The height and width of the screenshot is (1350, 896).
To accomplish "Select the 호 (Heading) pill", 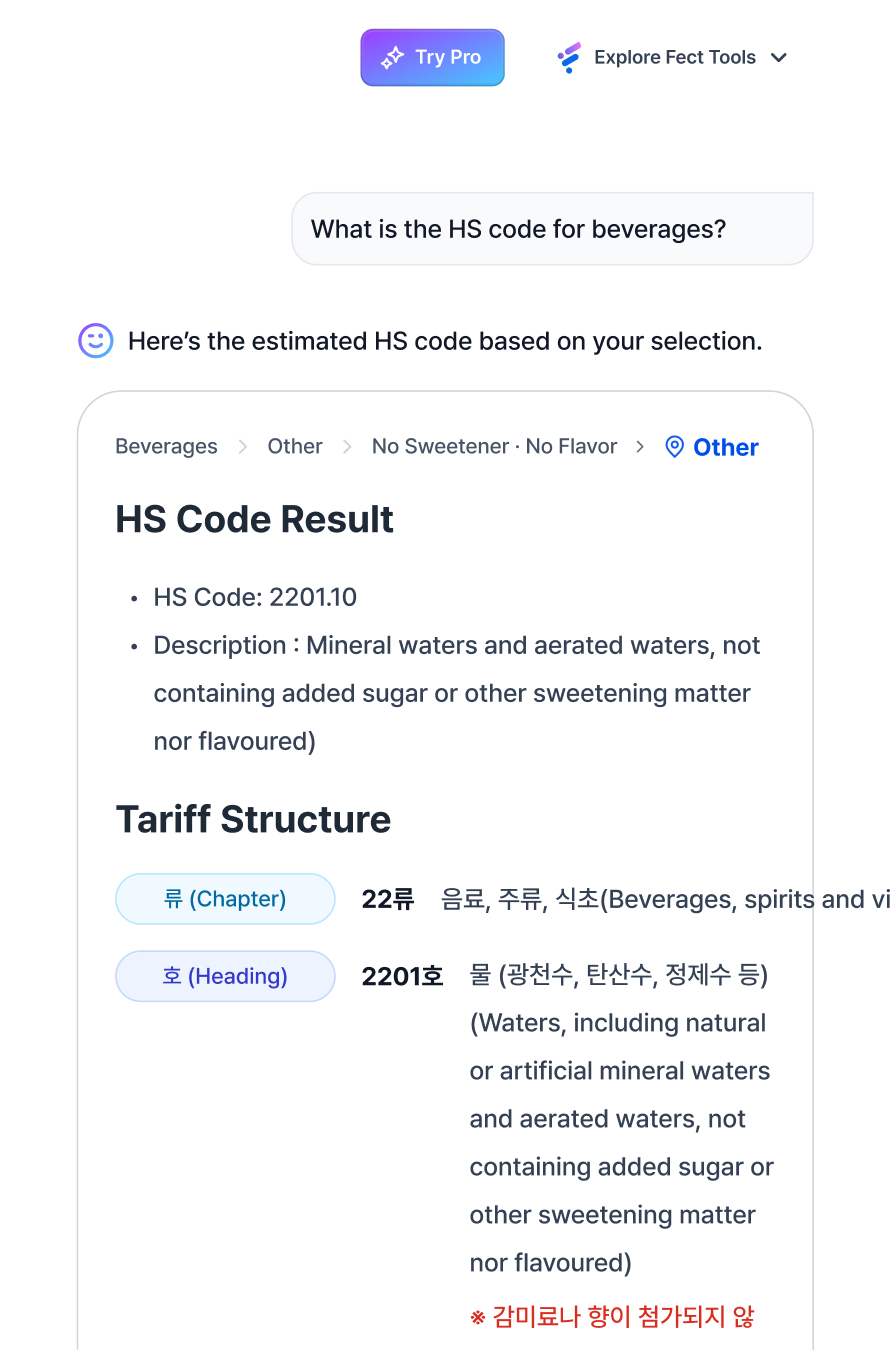I will click(x=225, y=976).
